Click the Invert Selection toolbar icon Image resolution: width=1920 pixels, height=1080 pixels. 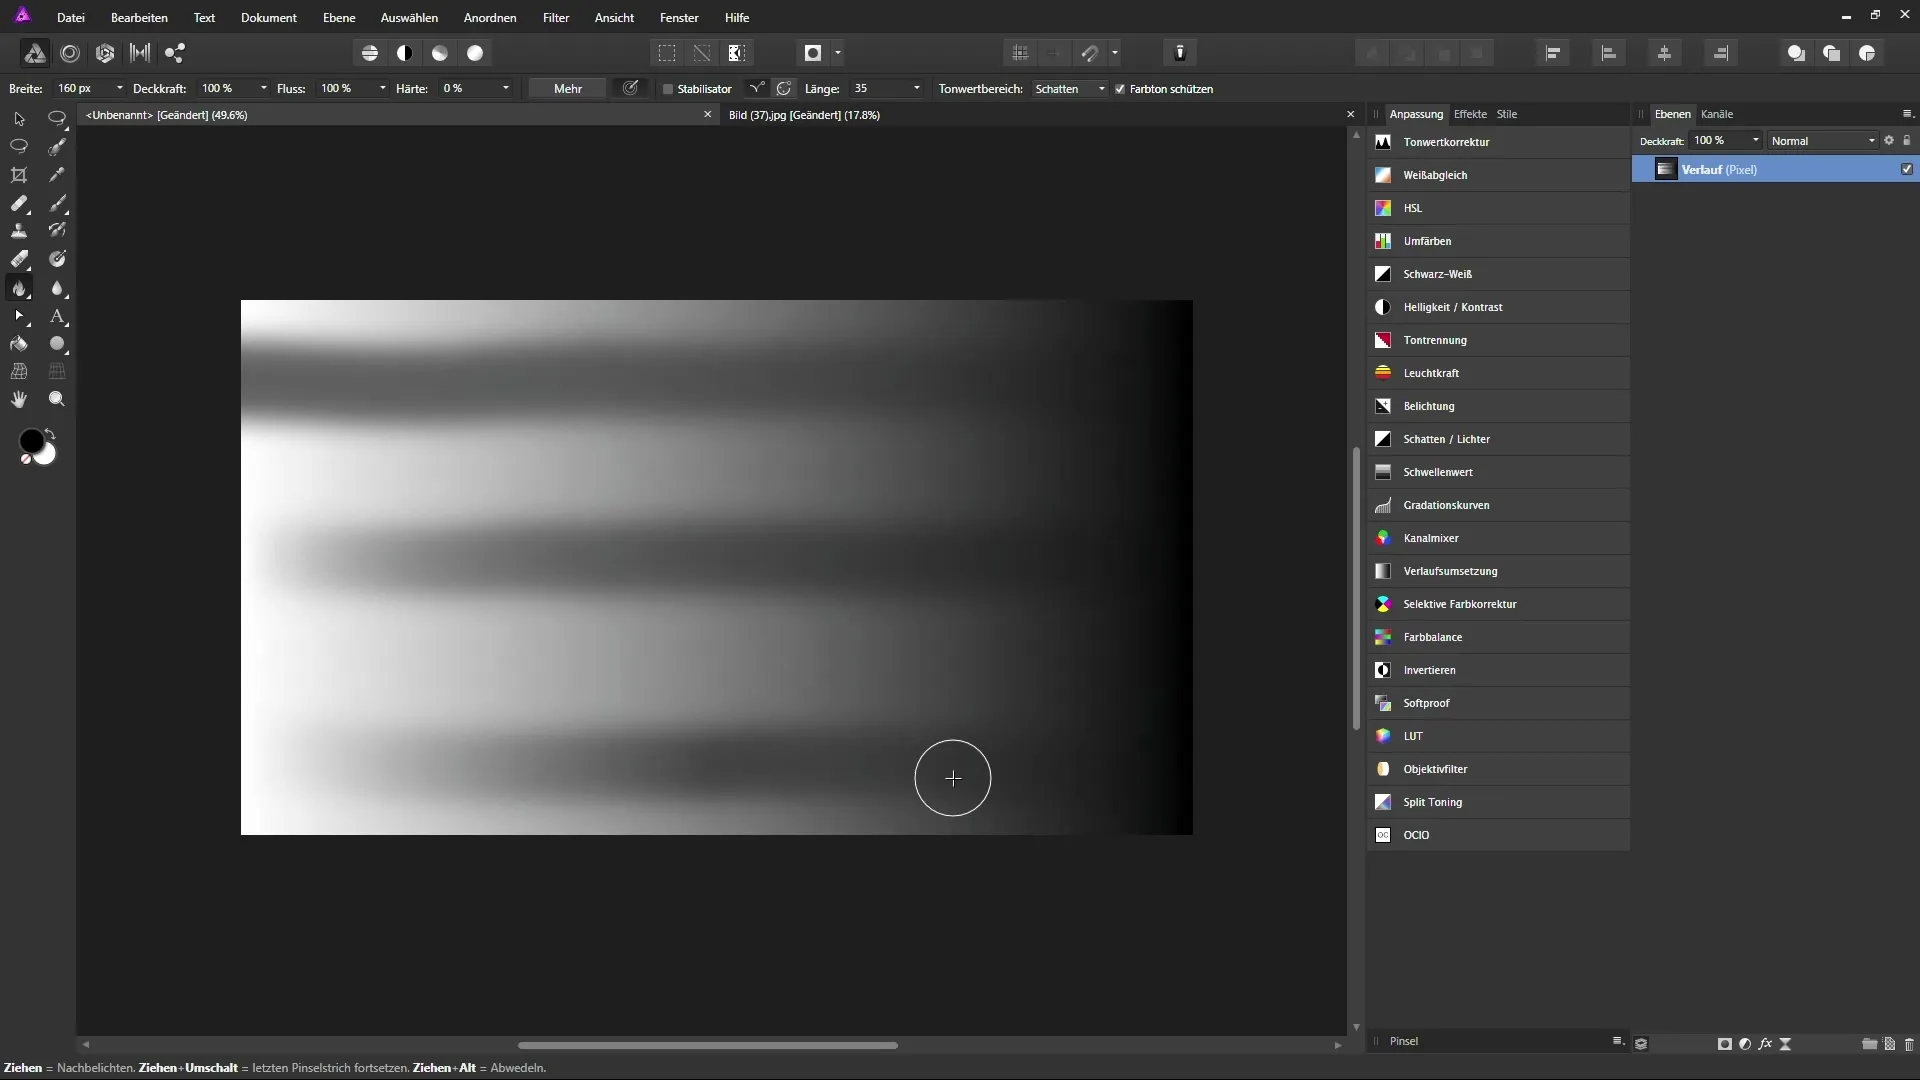(x=737, y=53)
